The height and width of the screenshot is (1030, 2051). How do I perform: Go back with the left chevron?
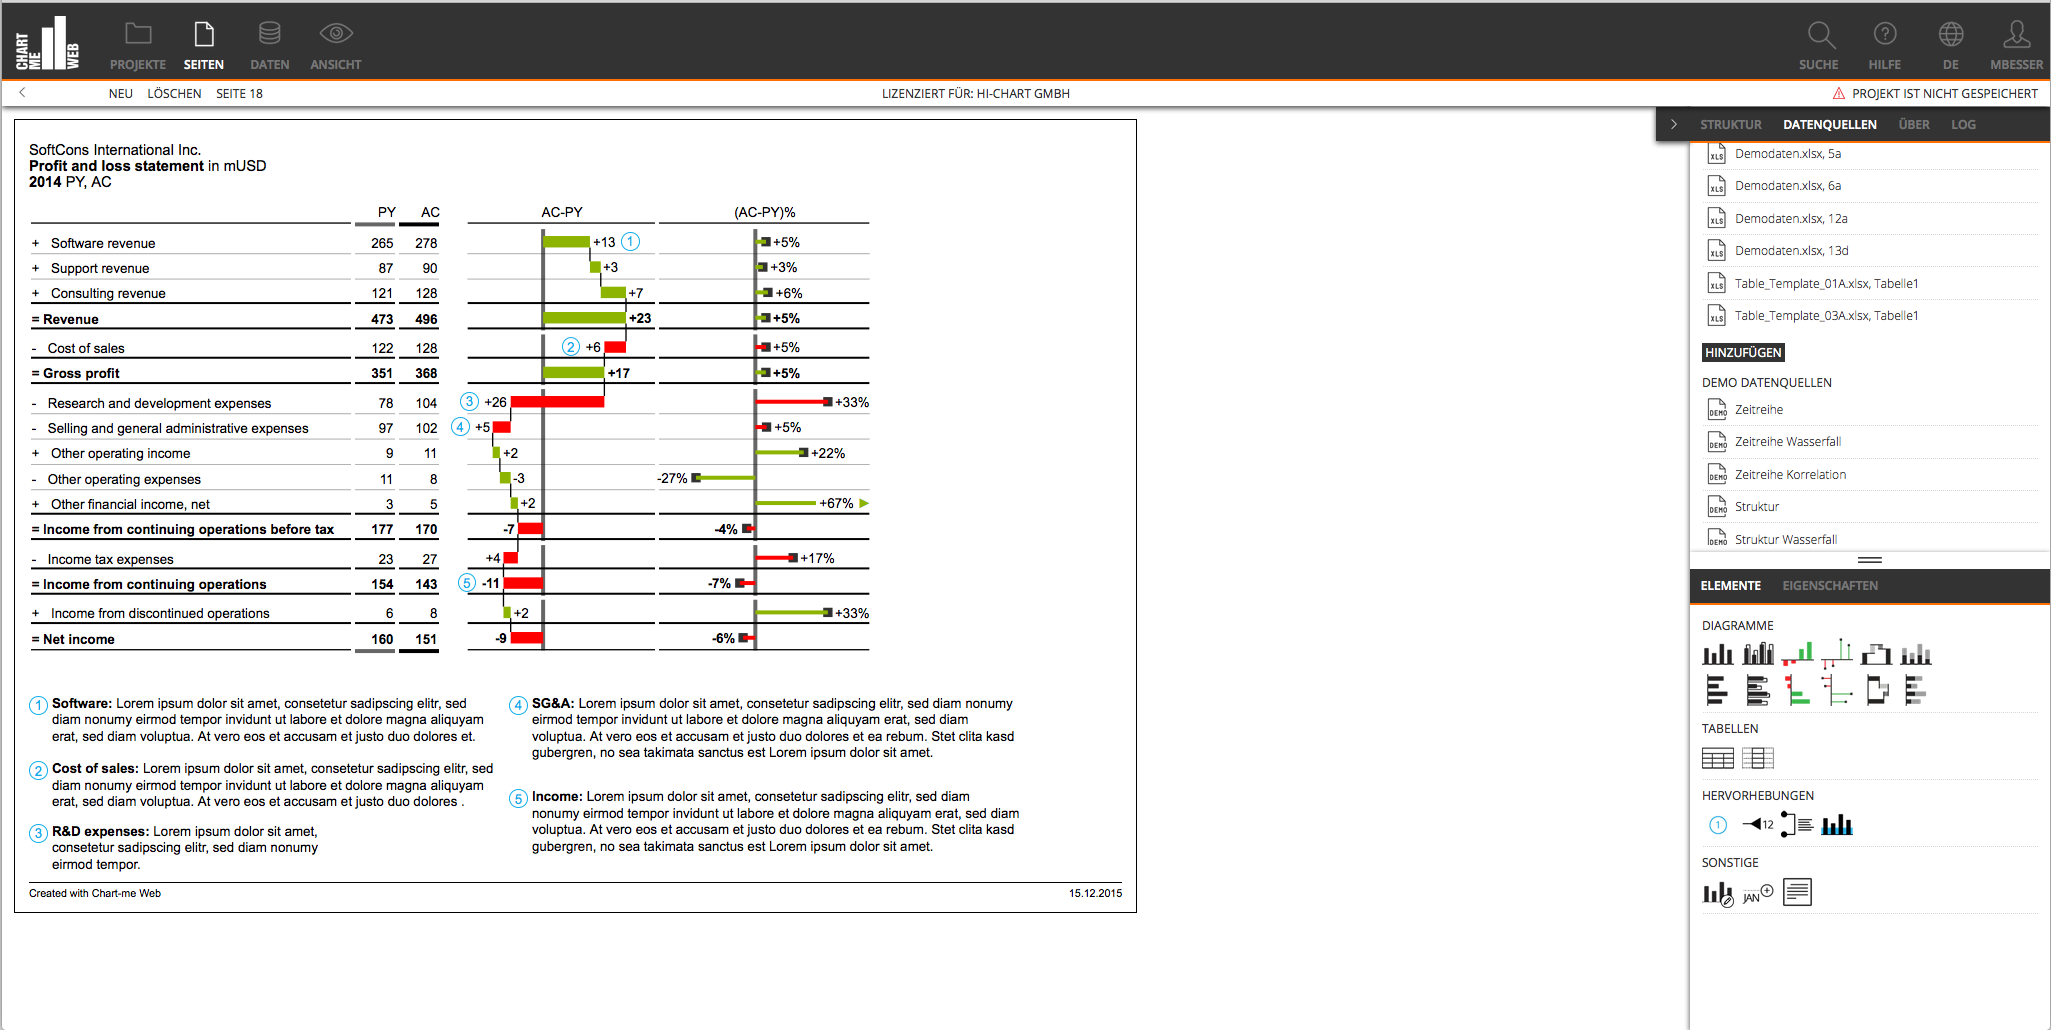point(22,93)
